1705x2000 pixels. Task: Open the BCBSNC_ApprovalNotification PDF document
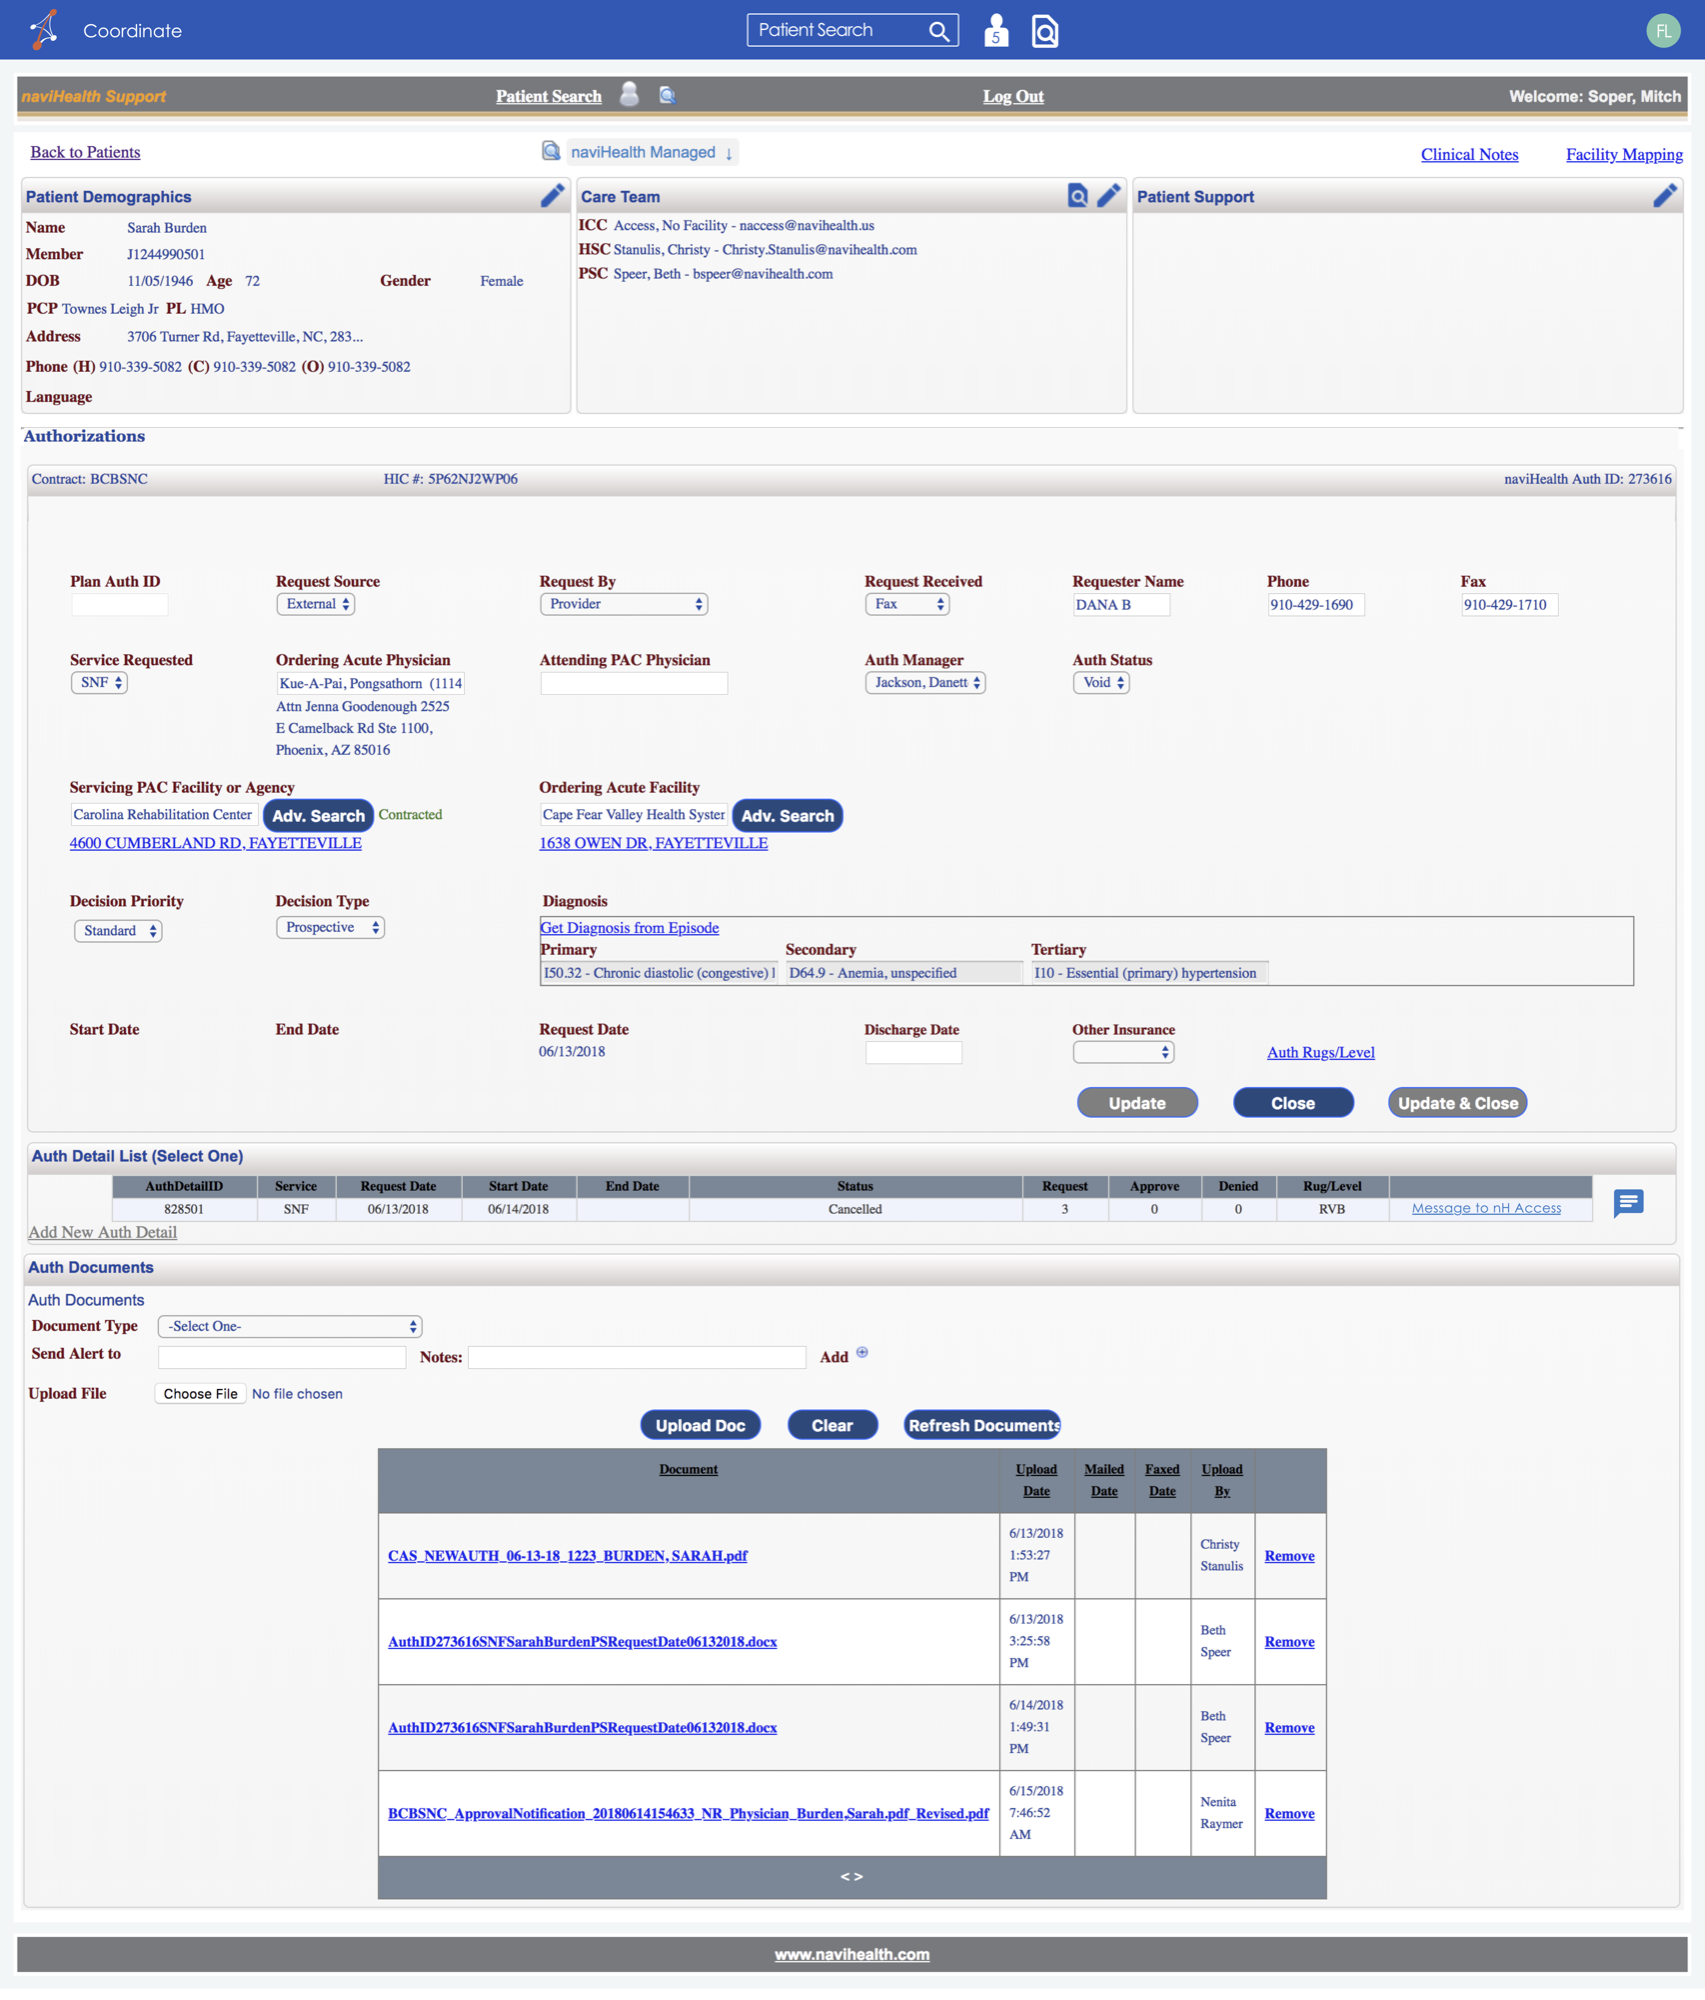[688, 1814]
